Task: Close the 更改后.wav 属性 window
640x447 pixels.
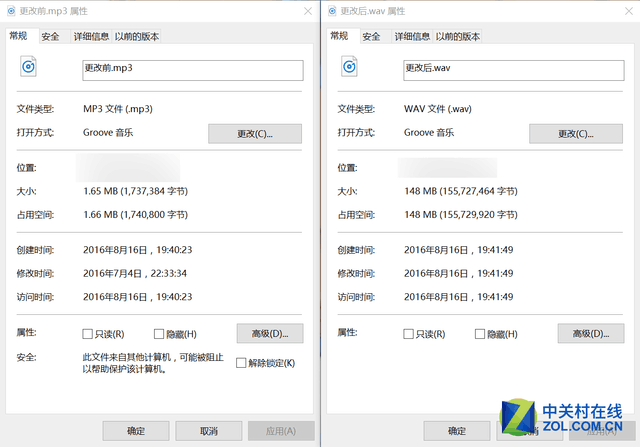Action: click(x=629, y=11)
